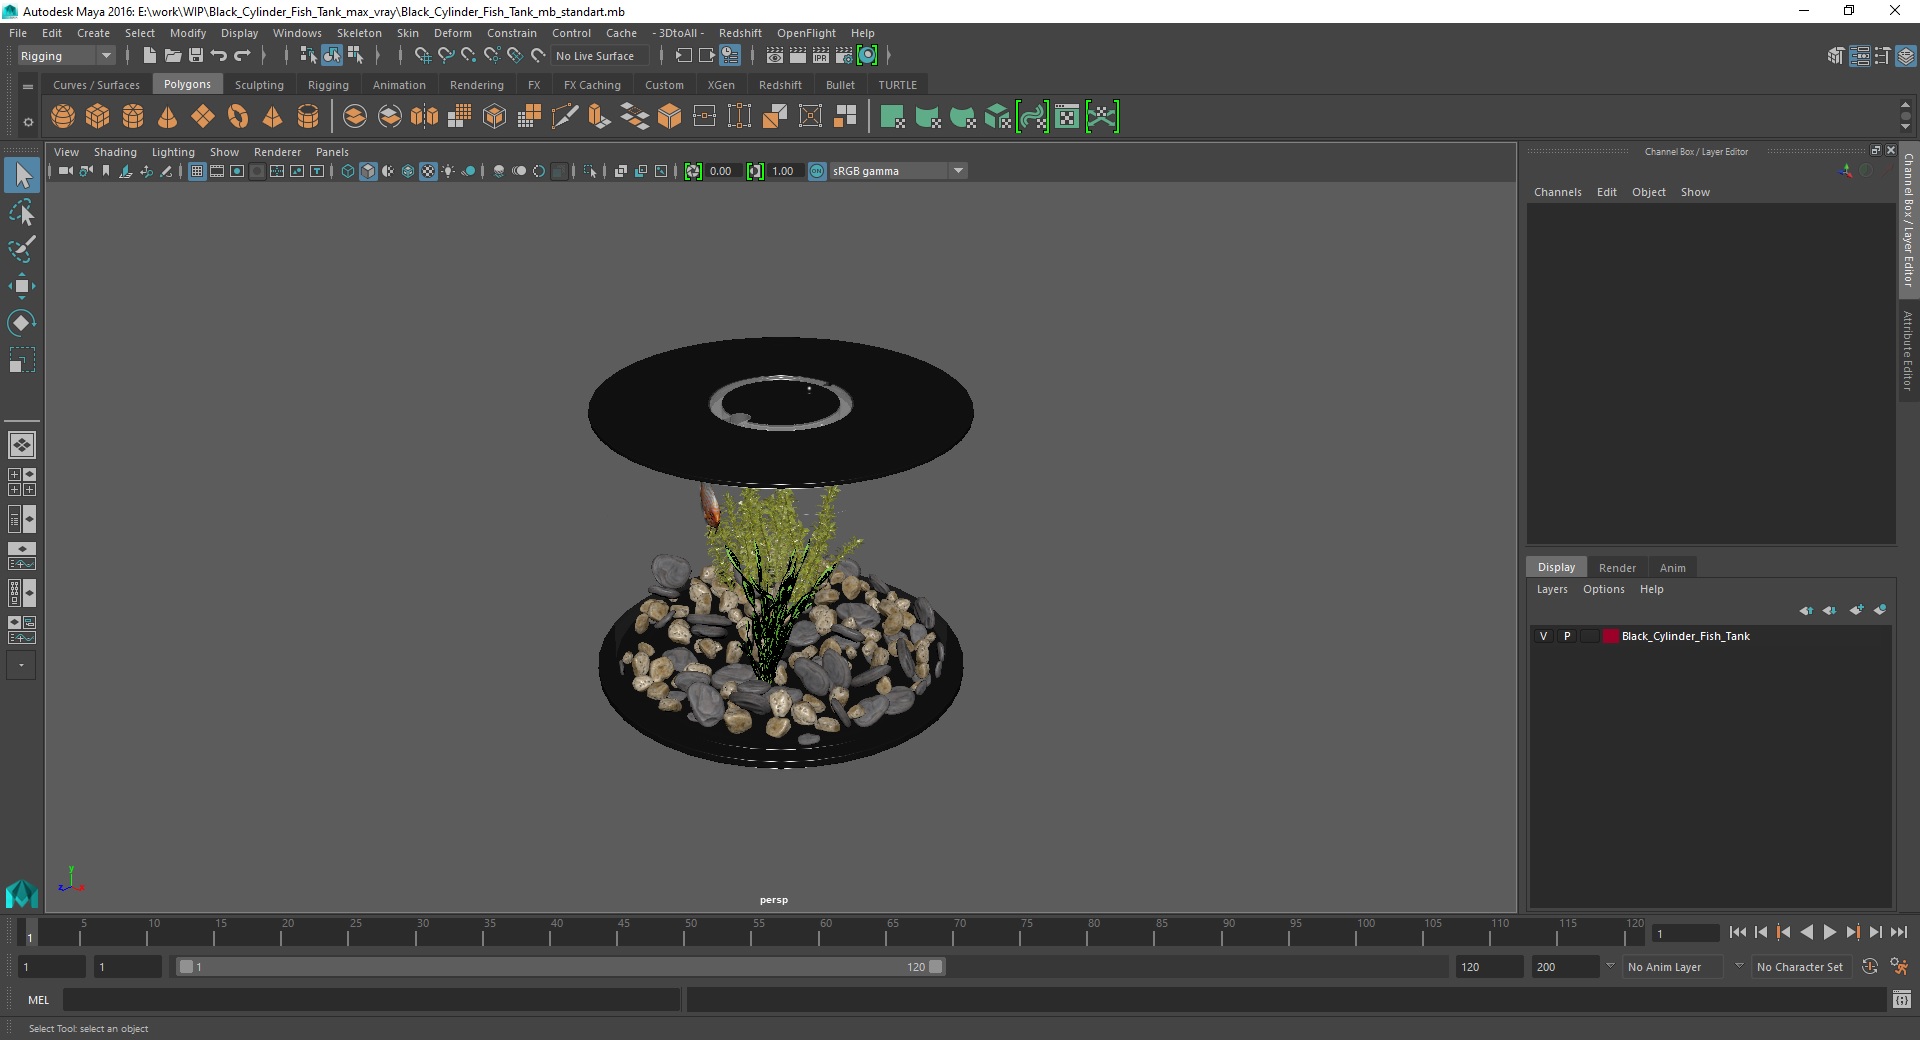Click the New Scene icon
This screenshot has height=1040, width=1920.
pyautogui.click(x=150, y=56)
